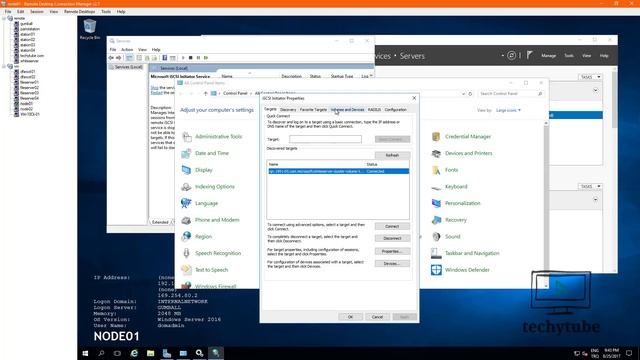Click the Server Manager notifications flag
The image size is (640, 360).
[529, 55]
